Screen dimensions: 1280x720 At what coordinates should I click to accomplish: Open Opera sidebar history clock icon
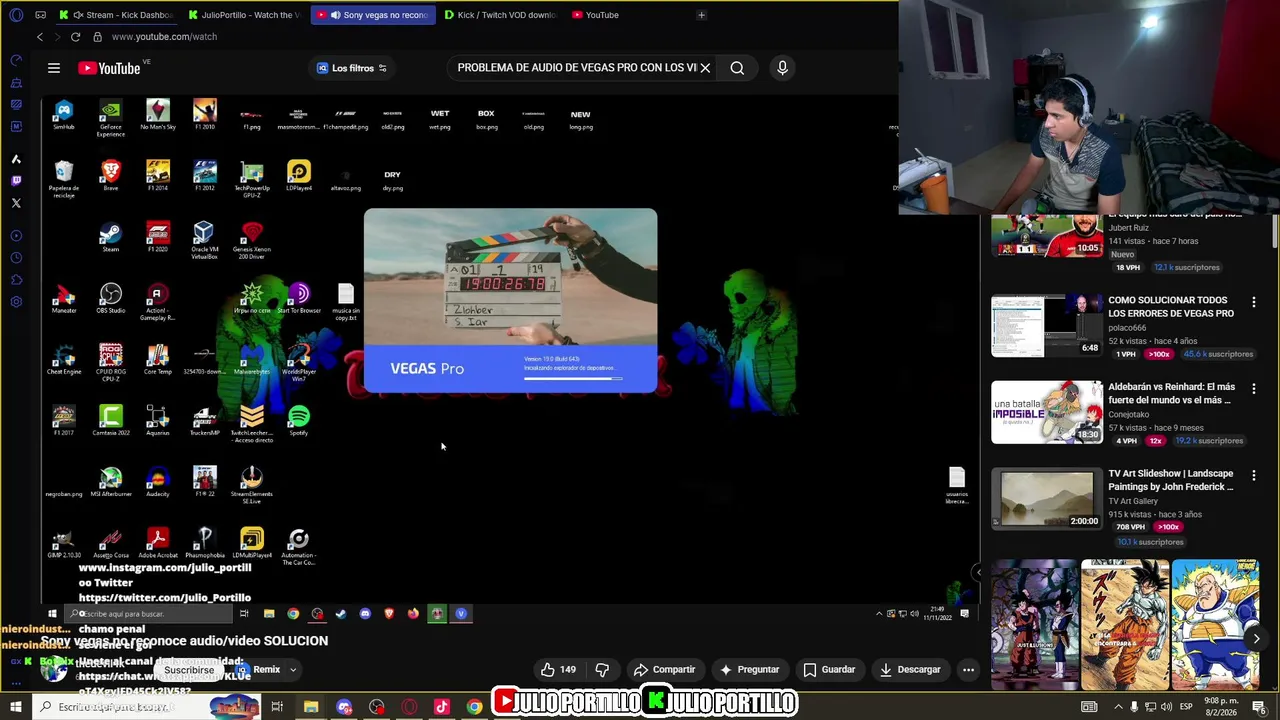pos(16,258)
